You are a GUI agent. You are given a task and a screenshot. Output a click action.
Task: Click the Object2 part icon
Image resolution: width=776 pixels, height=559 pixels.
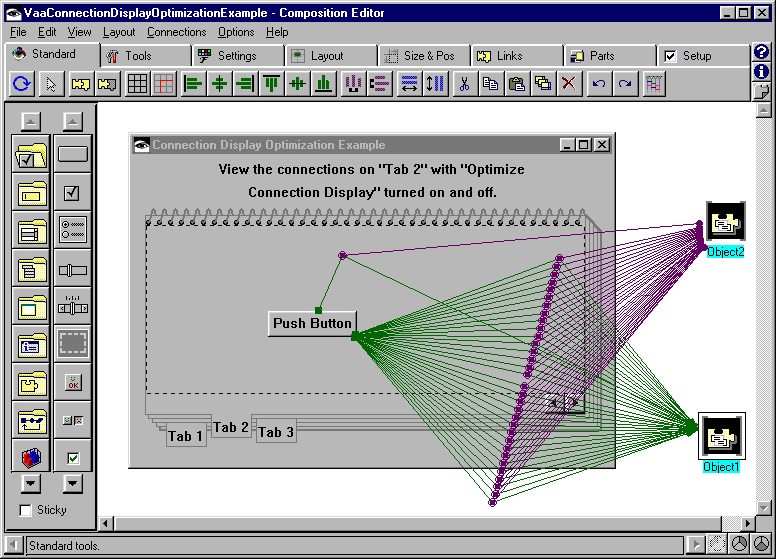[x=725, y=221]
